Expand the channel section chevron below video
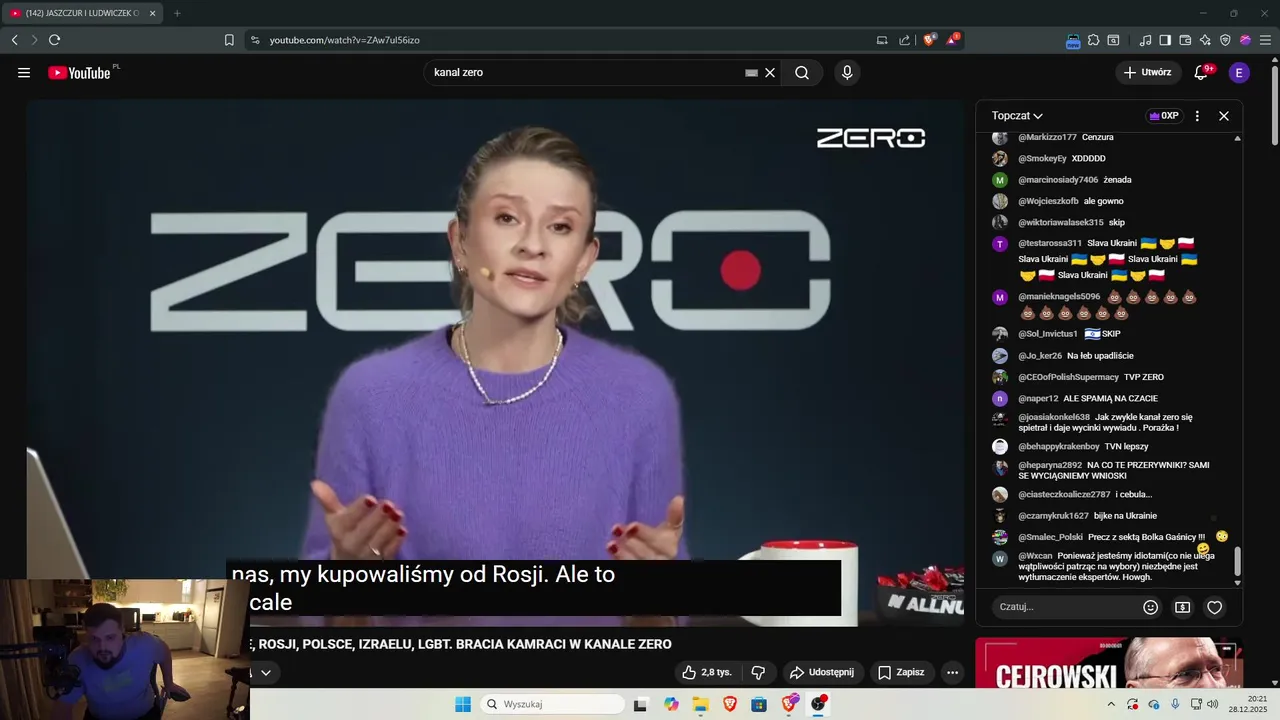This screenshot has height=720, width=1280. [x=266, y=673]
